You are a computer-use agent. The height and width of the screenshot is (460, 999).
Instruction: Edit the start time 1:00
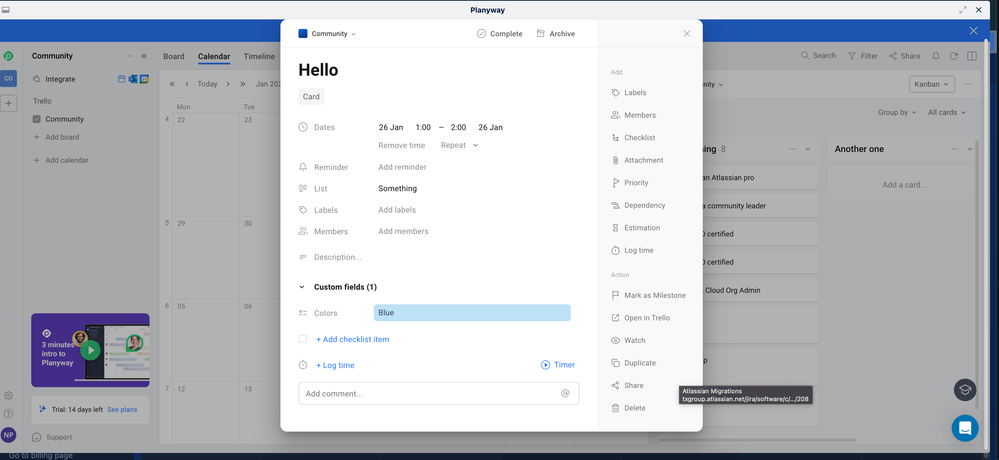pyautogui.click(x=423, y=127)
